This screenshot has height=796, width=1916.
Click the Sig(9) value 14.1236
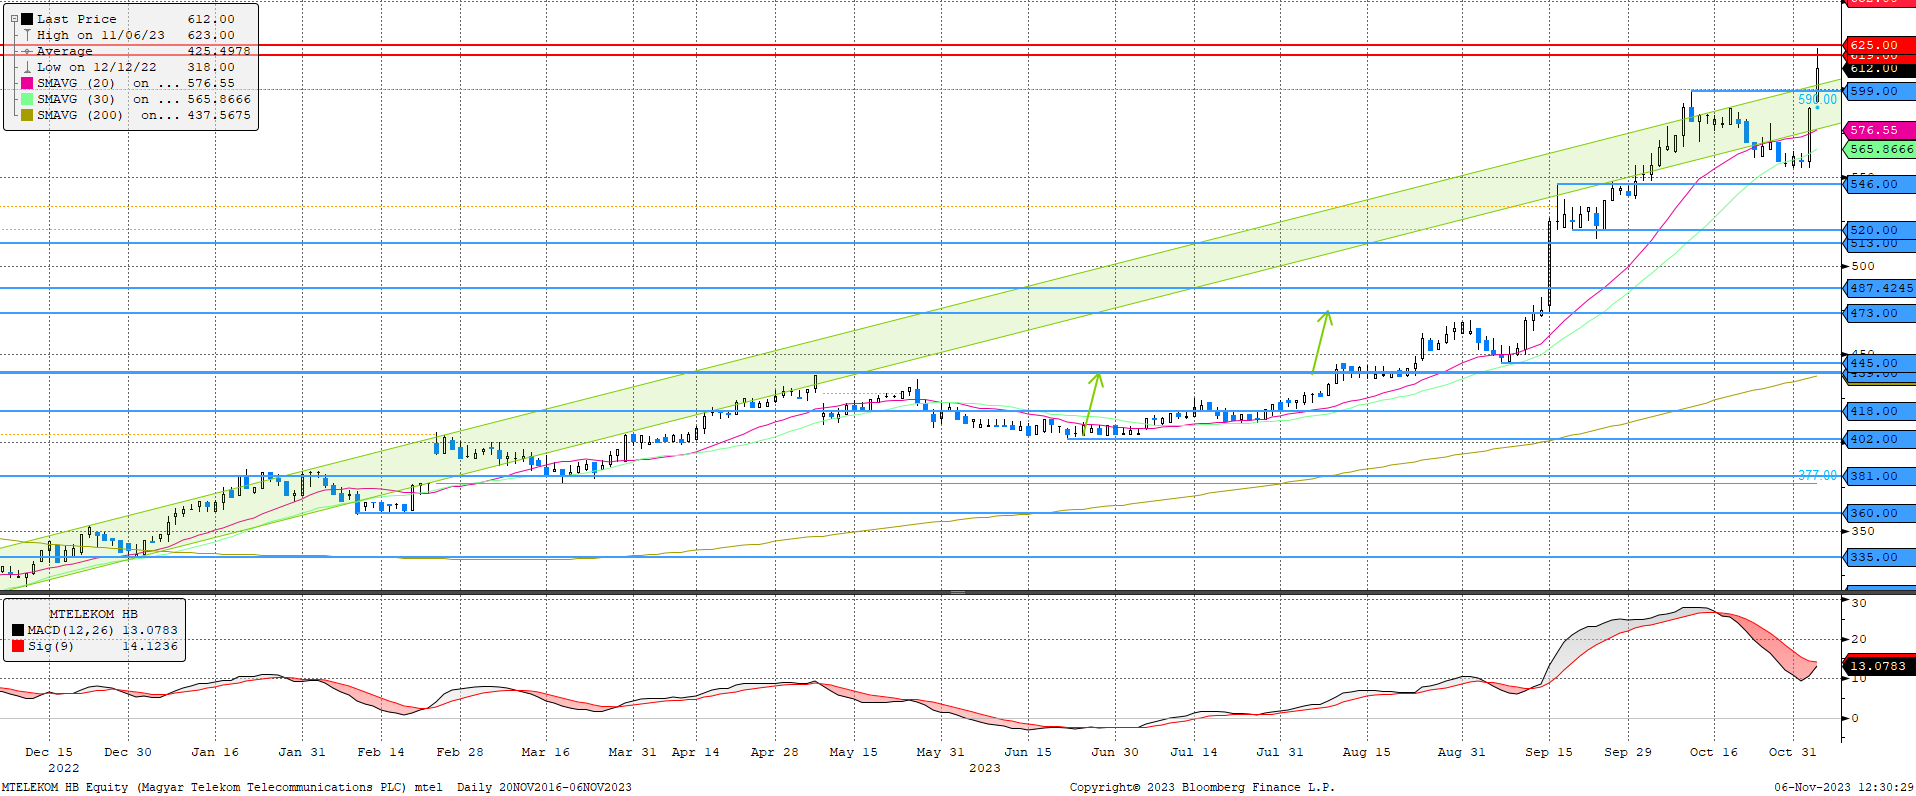150,646
